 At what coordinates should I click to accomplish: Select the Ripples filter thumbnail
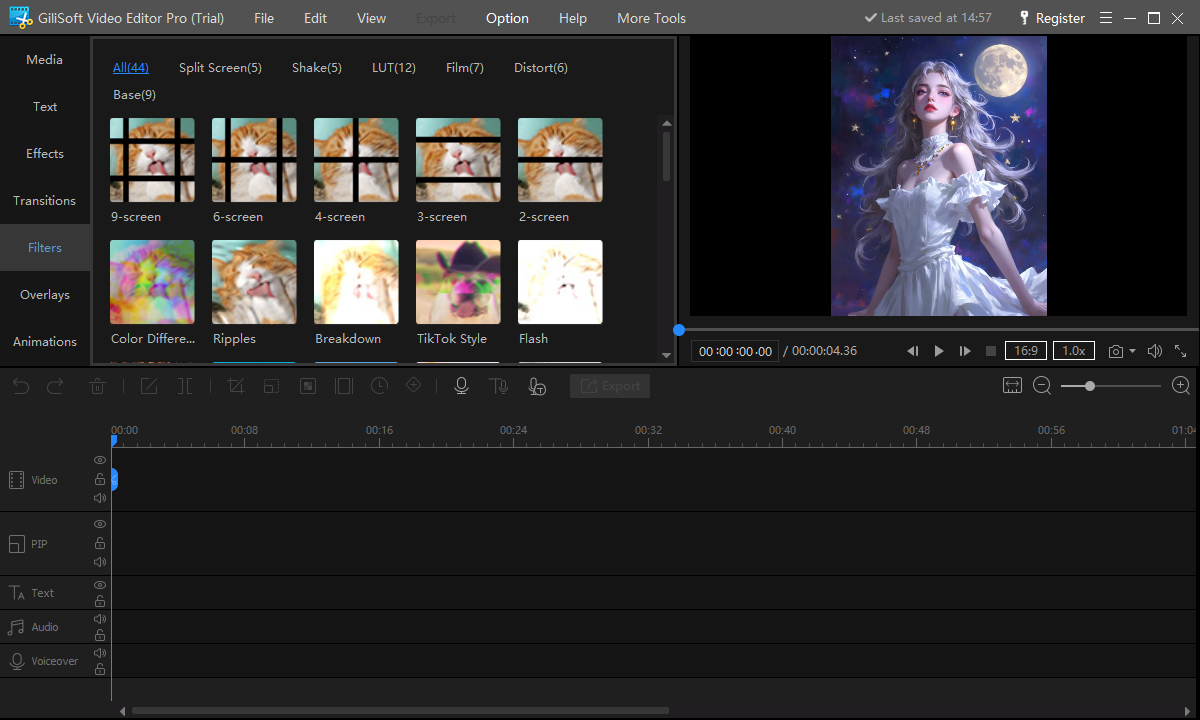click(x=254, y=282)
